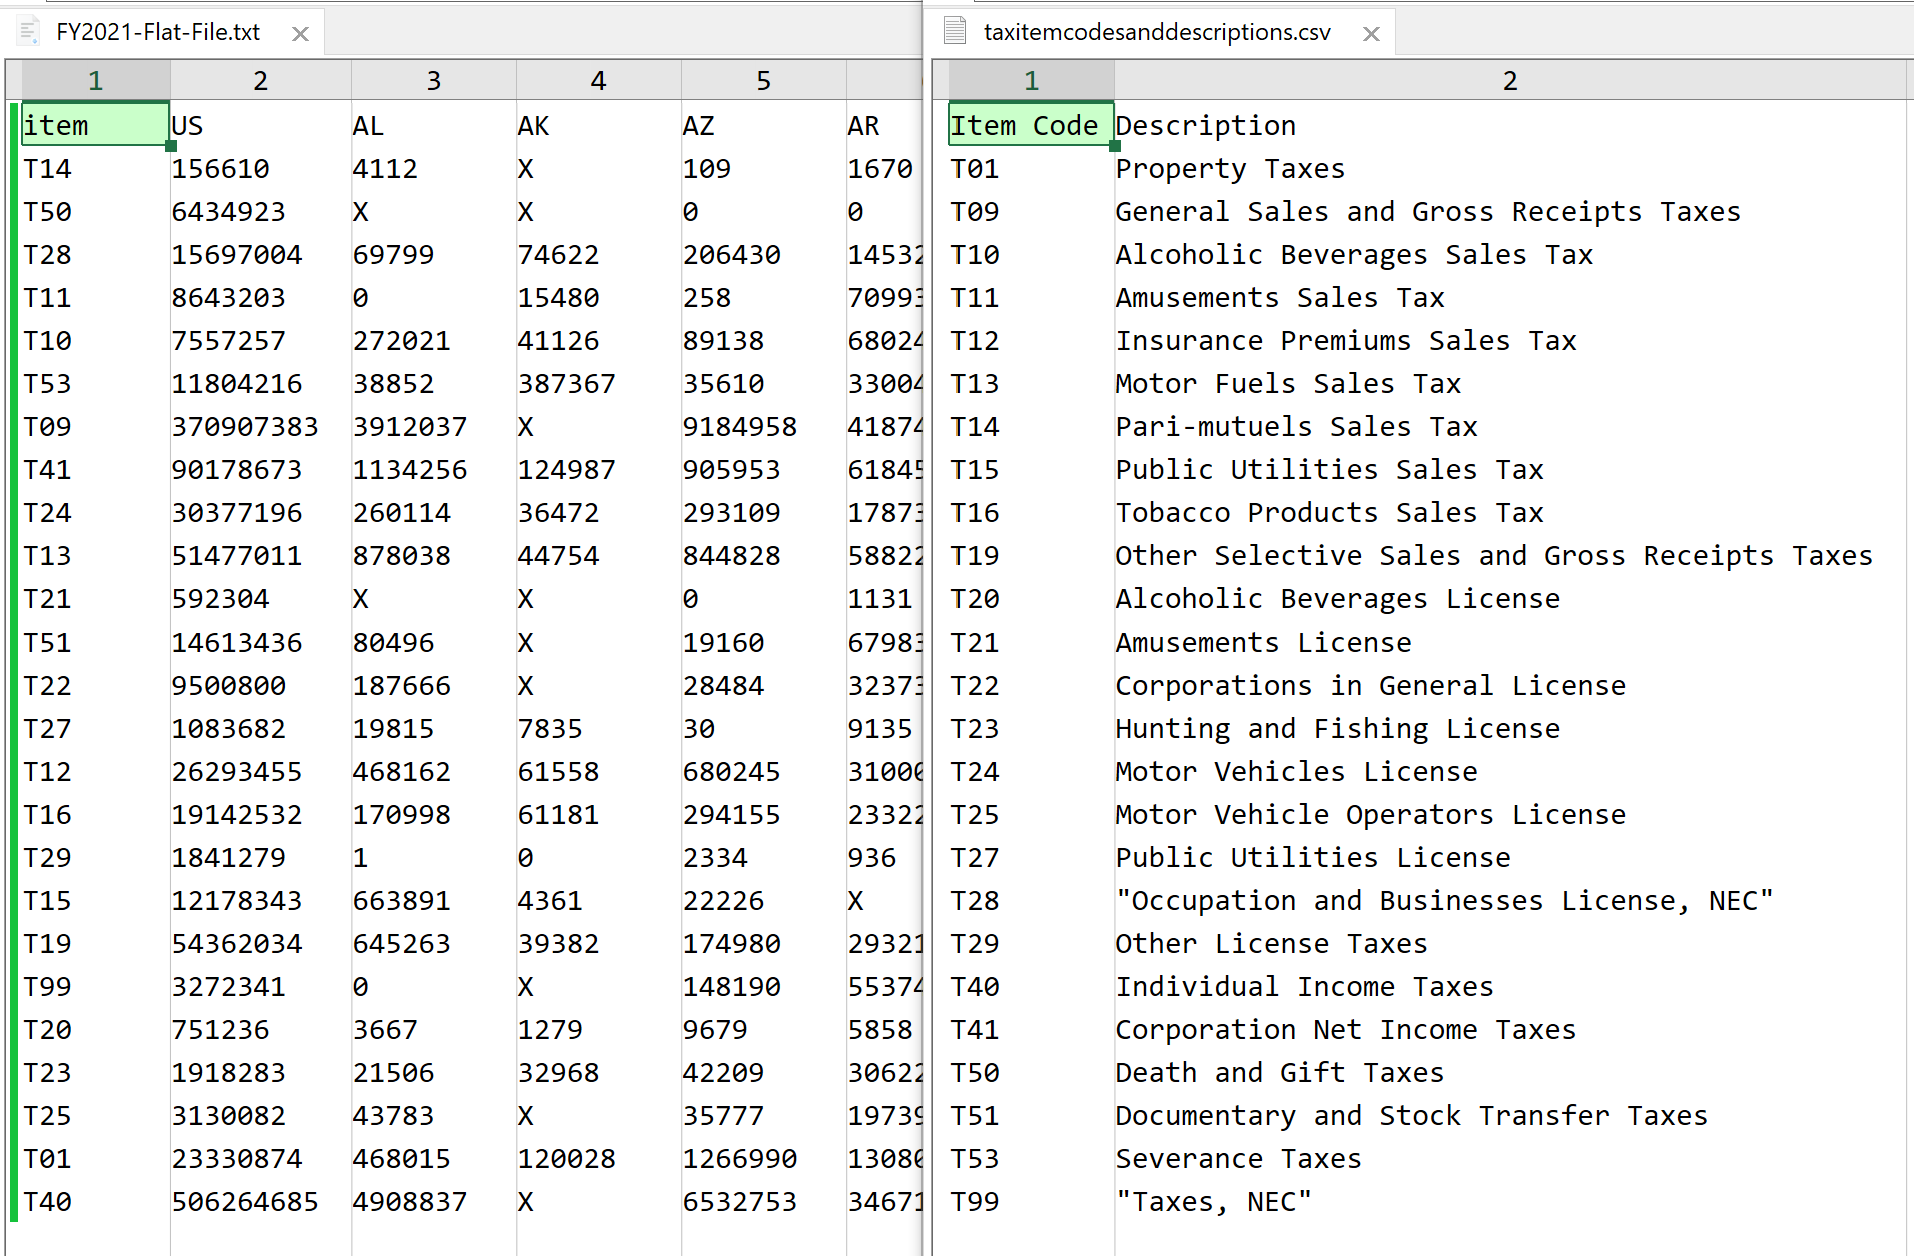This screenshot has width=1914, height=1256.
Task: Click 'Motor Fuels Sales Tax' description
Action: click(1288, 384)
